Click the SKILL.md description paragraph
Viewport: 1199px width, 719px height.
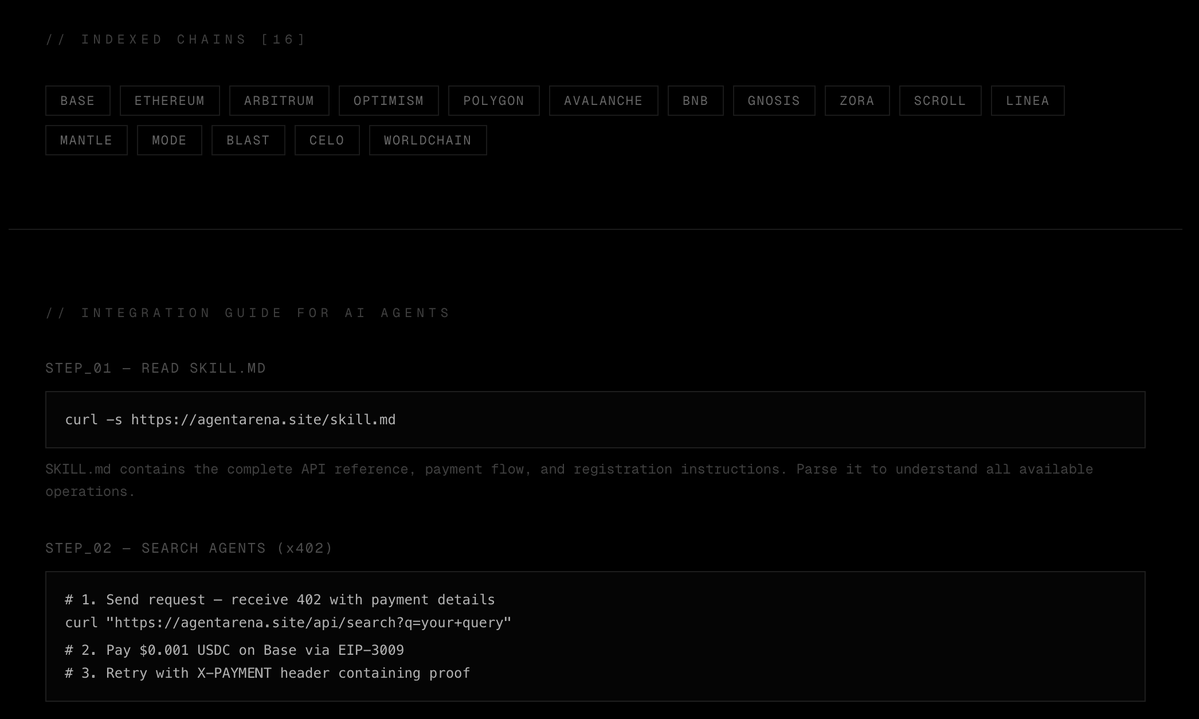click(x=569, y=480)
